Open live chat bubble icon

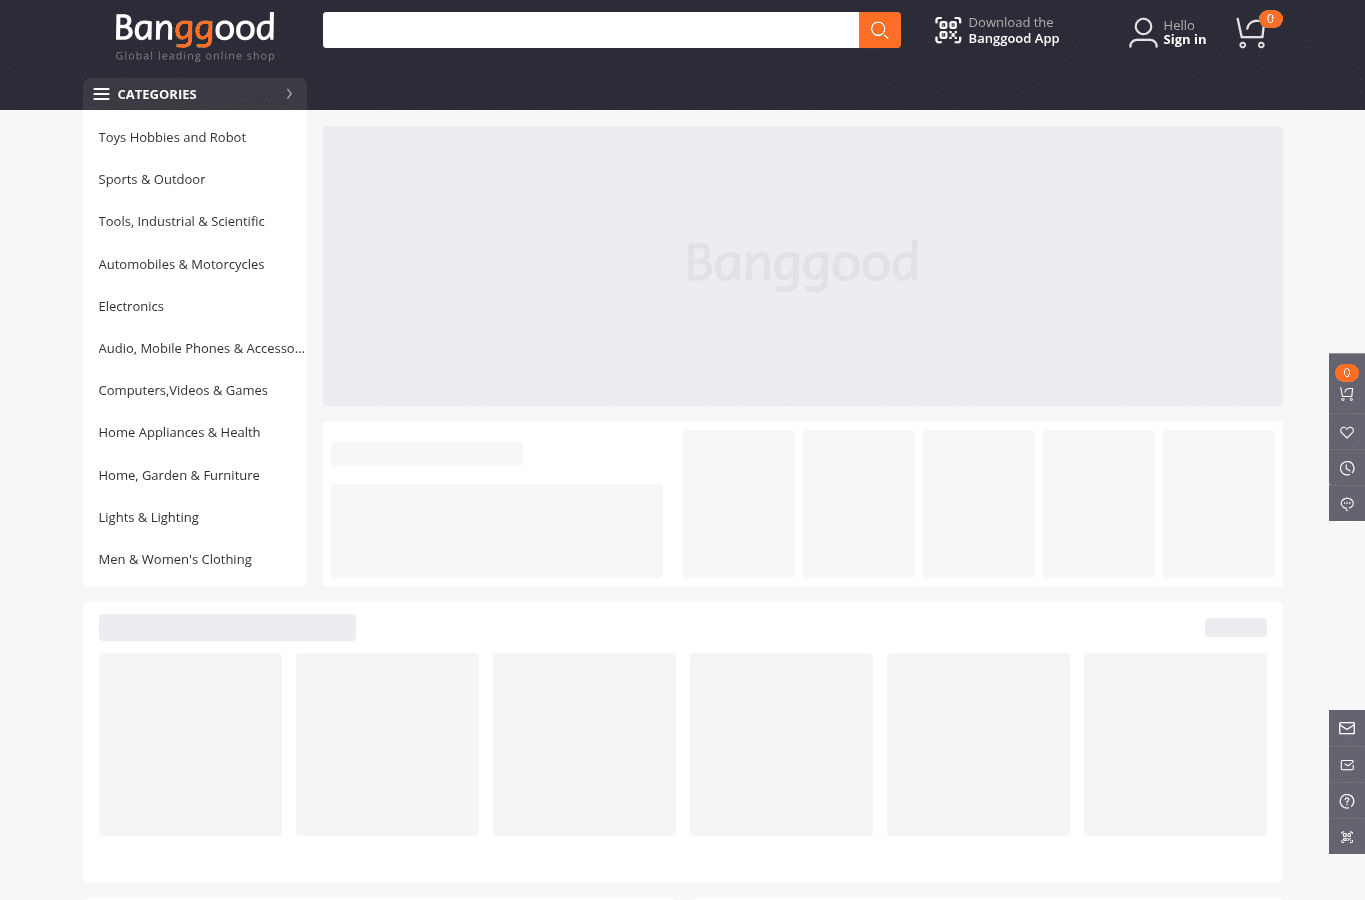point(1347,504)
